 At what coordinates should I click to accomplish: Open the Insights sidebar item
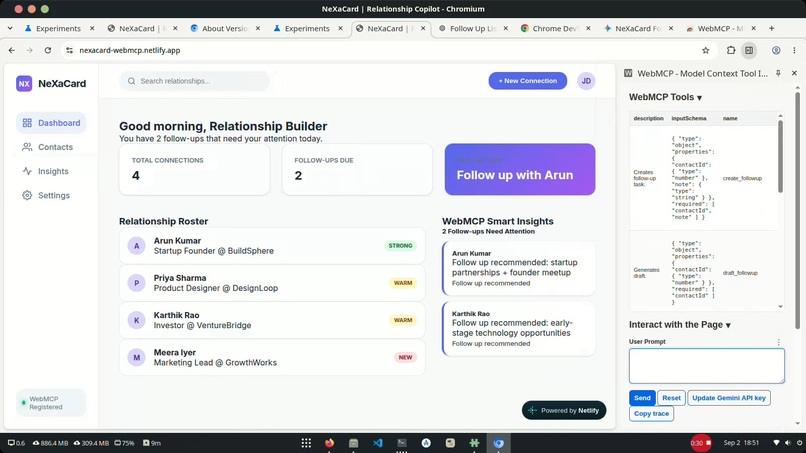tap(51, 171)
